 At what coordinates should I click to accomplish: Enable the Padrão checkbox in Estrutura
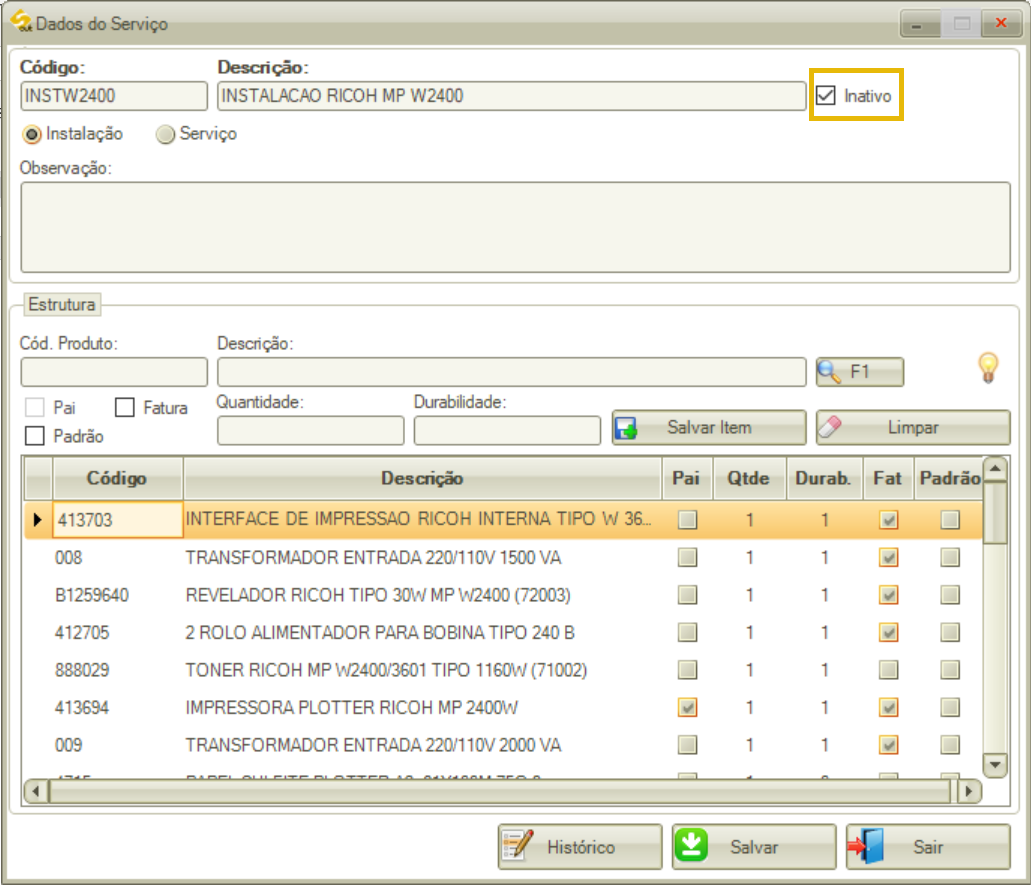click(35, 436)
